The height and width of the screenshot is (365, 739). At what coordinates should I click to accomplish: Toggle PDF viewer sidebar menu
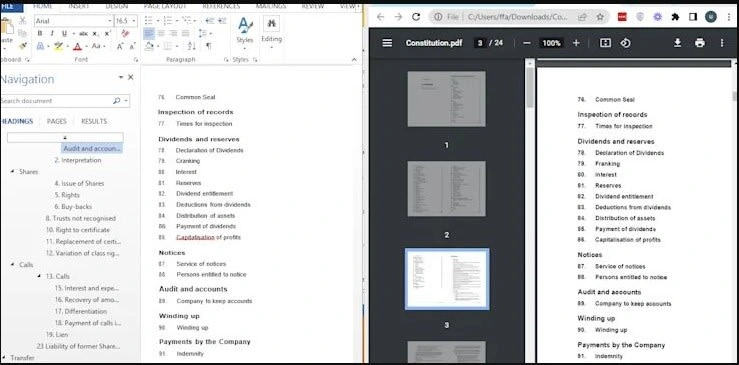click(x=387, y=43)
